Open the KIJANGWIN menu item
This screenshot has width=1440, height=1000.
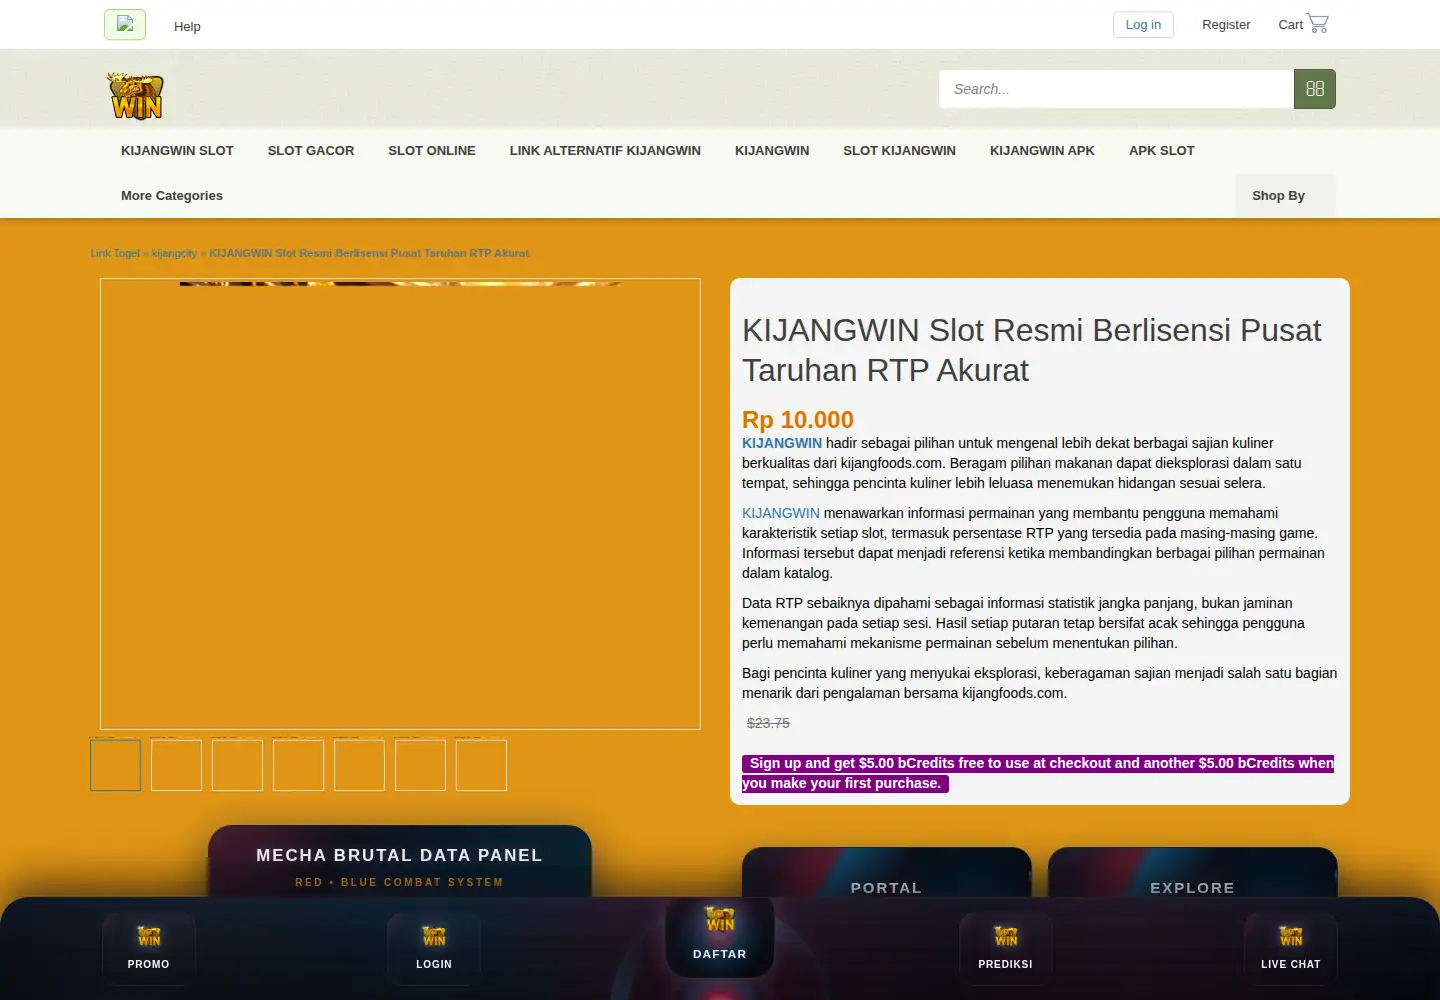[772, 151]
